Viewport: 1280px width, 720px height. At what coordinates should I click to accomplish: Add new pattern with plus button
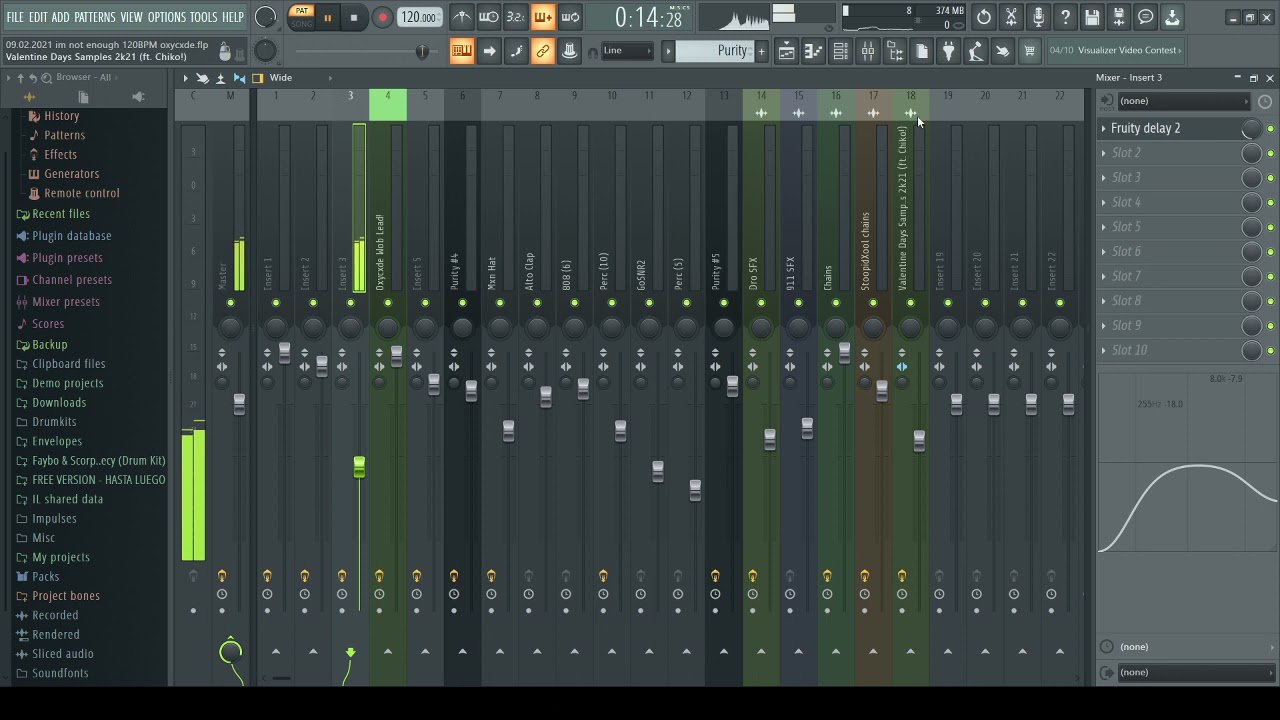click(x=761, y=51)
